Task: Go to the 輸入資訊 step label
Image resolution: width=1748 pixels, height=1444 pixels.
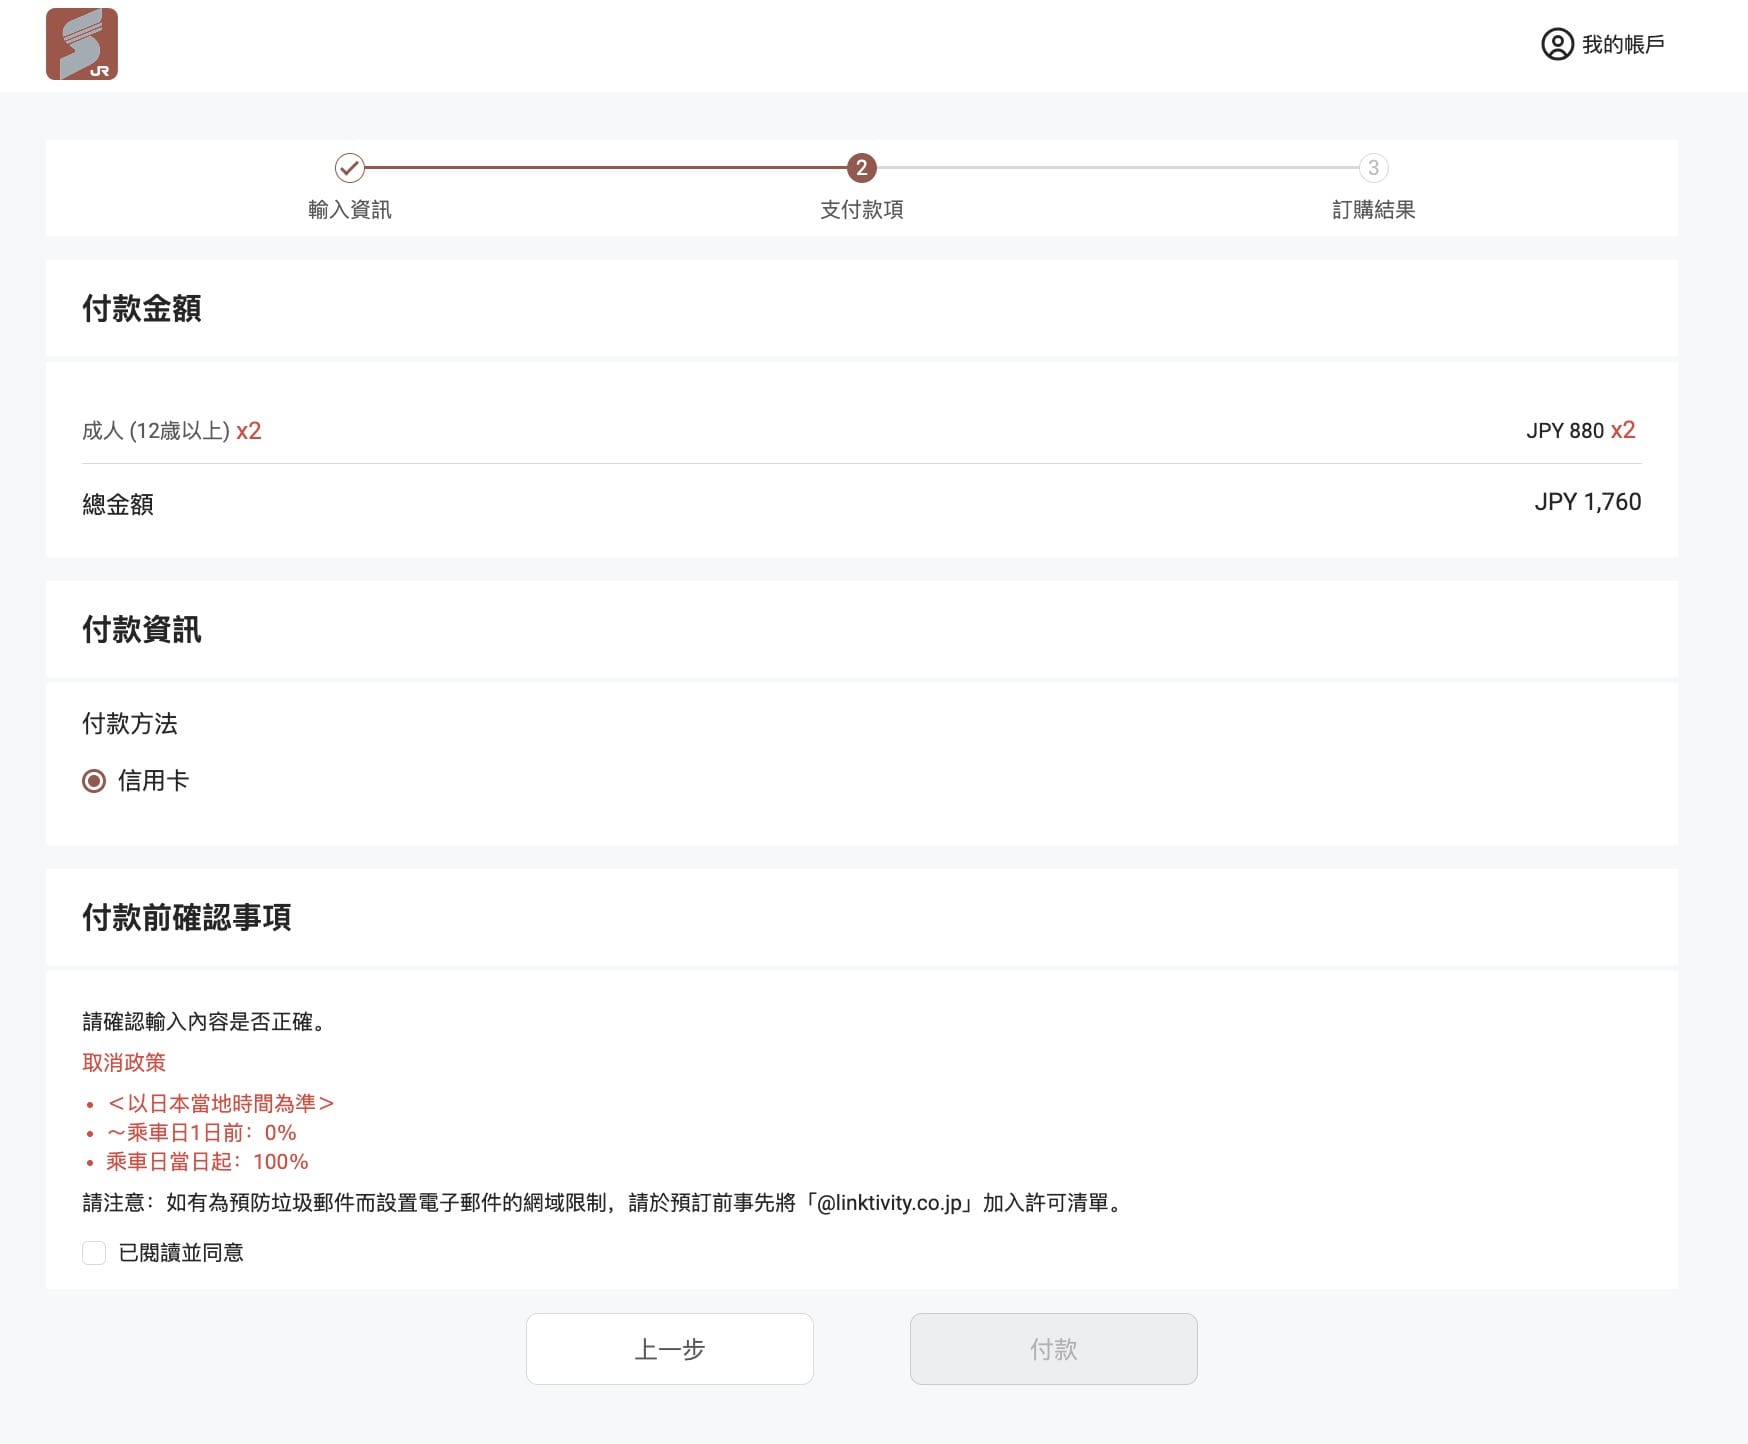Action: [x=349, y=210]
